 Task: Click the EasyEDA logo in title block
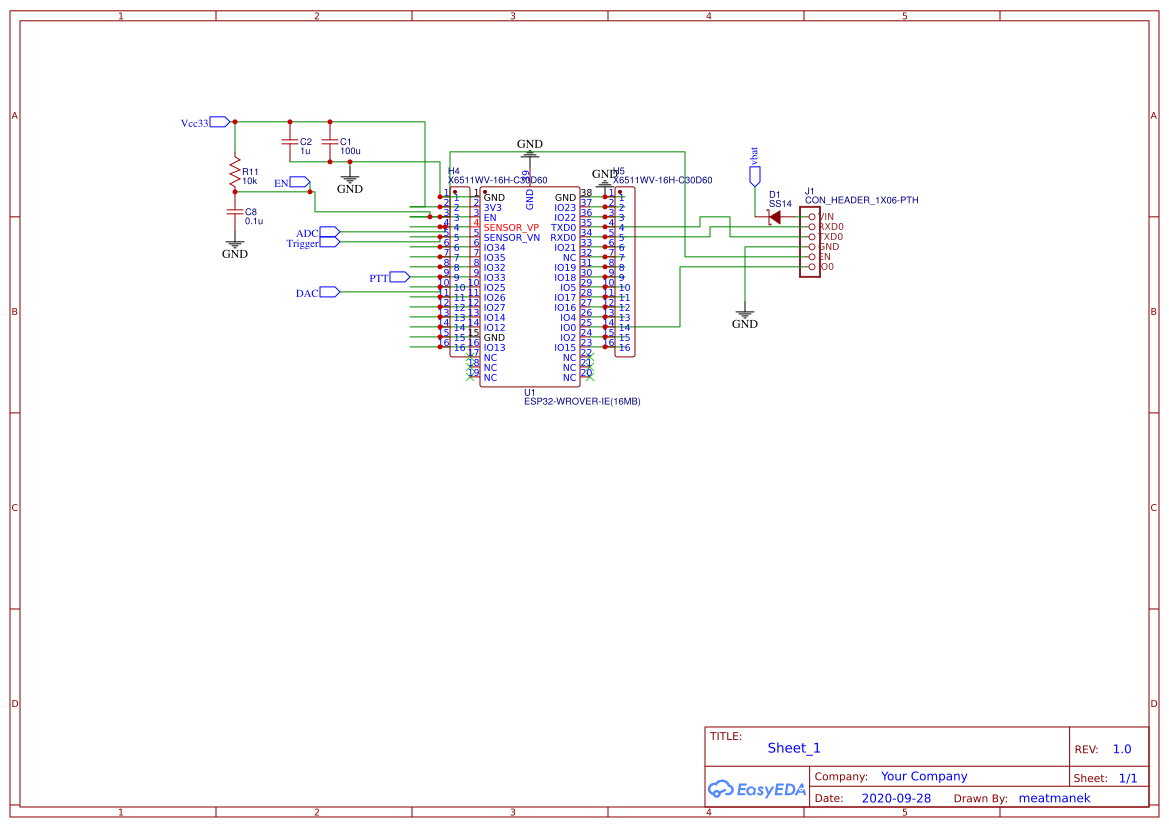click(x=757, y=789)
